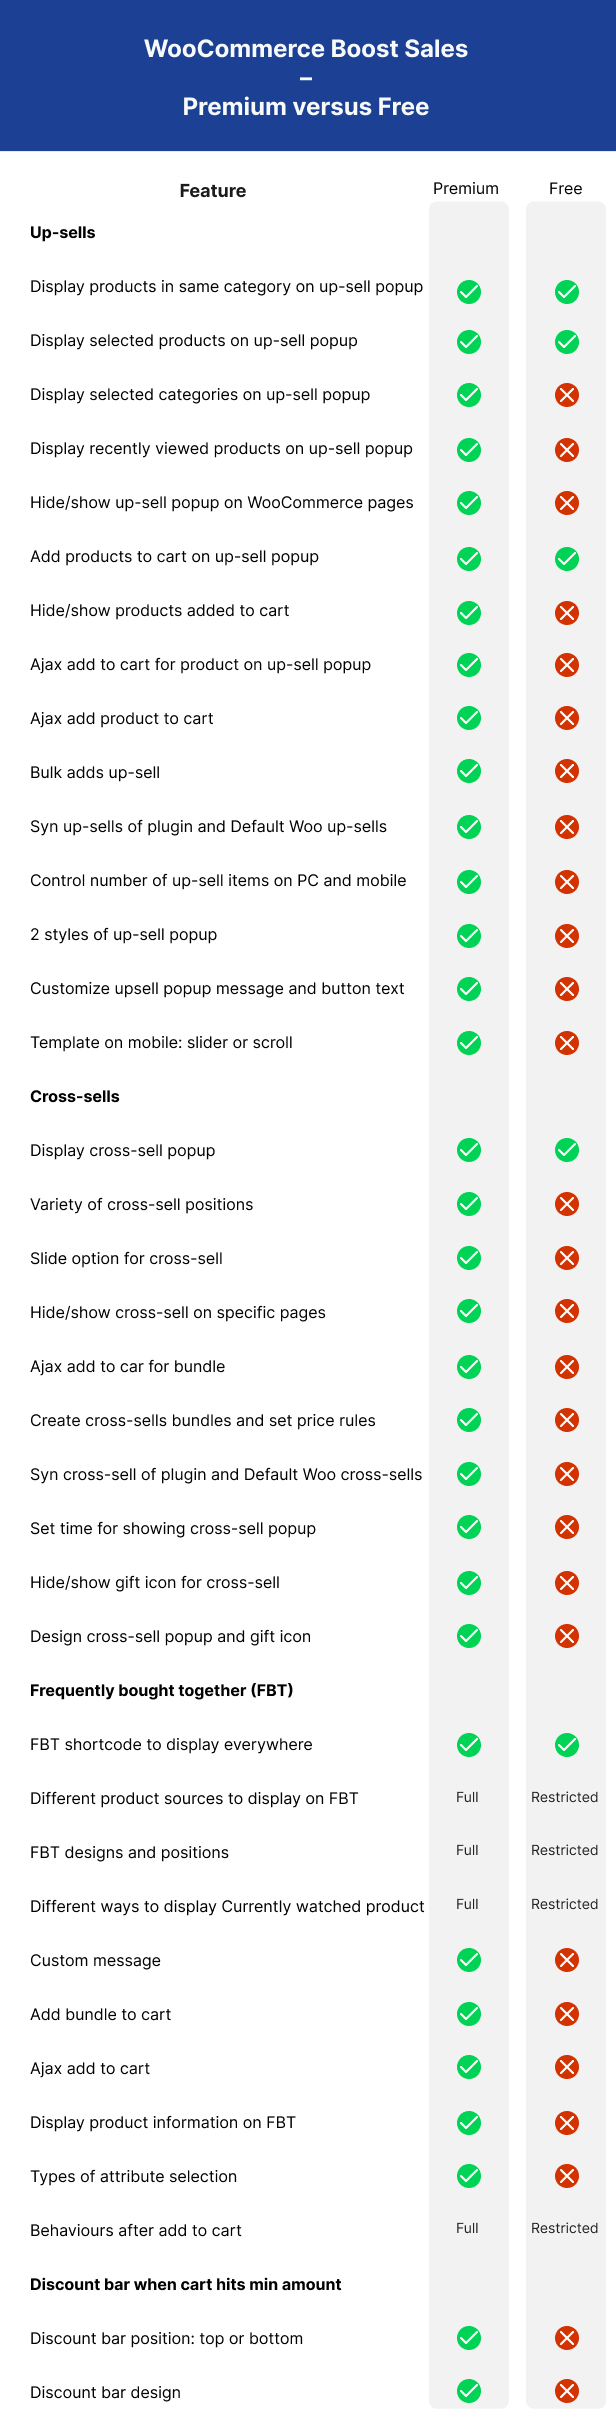Click Free red cross for 2 styles of up-sell popup
The height and width of the screenshot is (2427, 616).
click(566, 935)
